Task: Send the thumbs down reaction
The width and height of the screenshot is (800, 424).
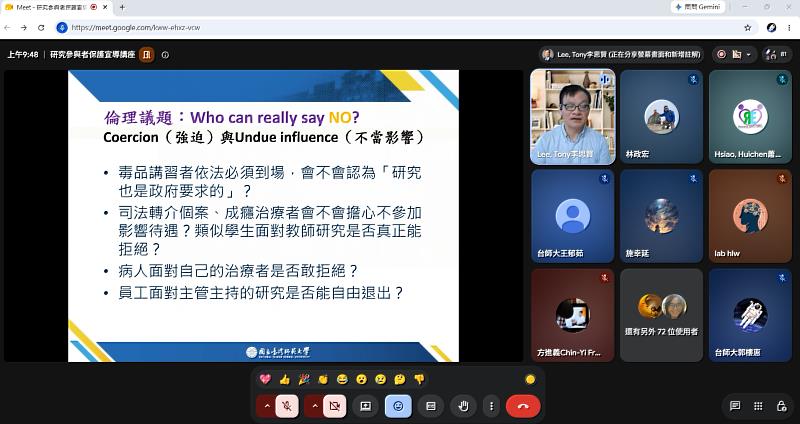Action: coord(419,379)
